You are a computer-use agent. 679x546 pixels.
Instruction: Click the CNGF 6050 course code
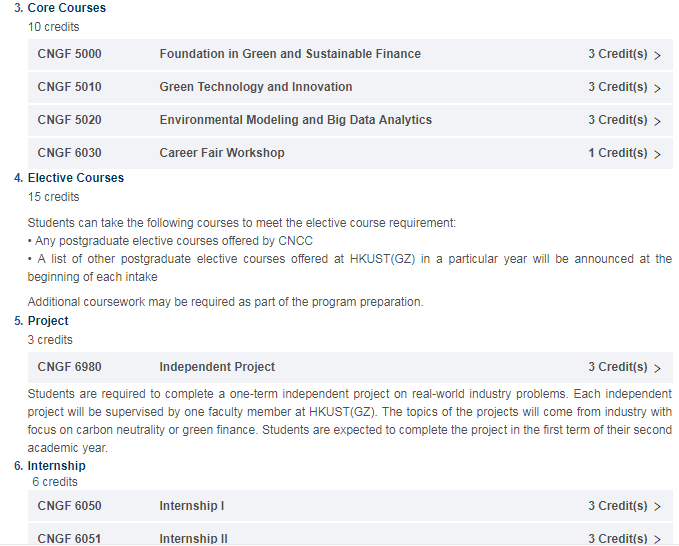(69, 506)
